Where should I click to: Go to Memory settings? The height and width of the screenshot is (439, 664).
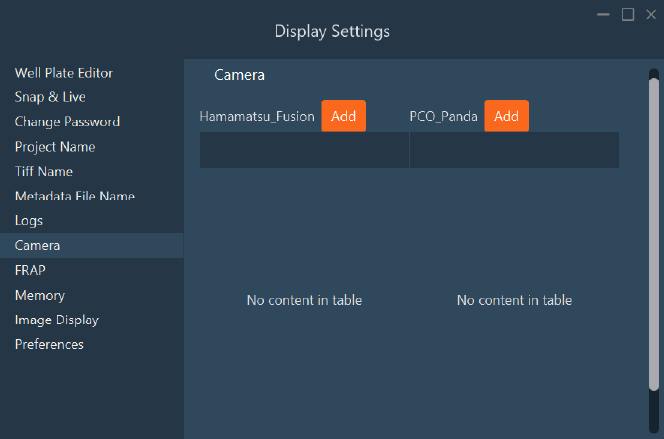coord(40,295)
